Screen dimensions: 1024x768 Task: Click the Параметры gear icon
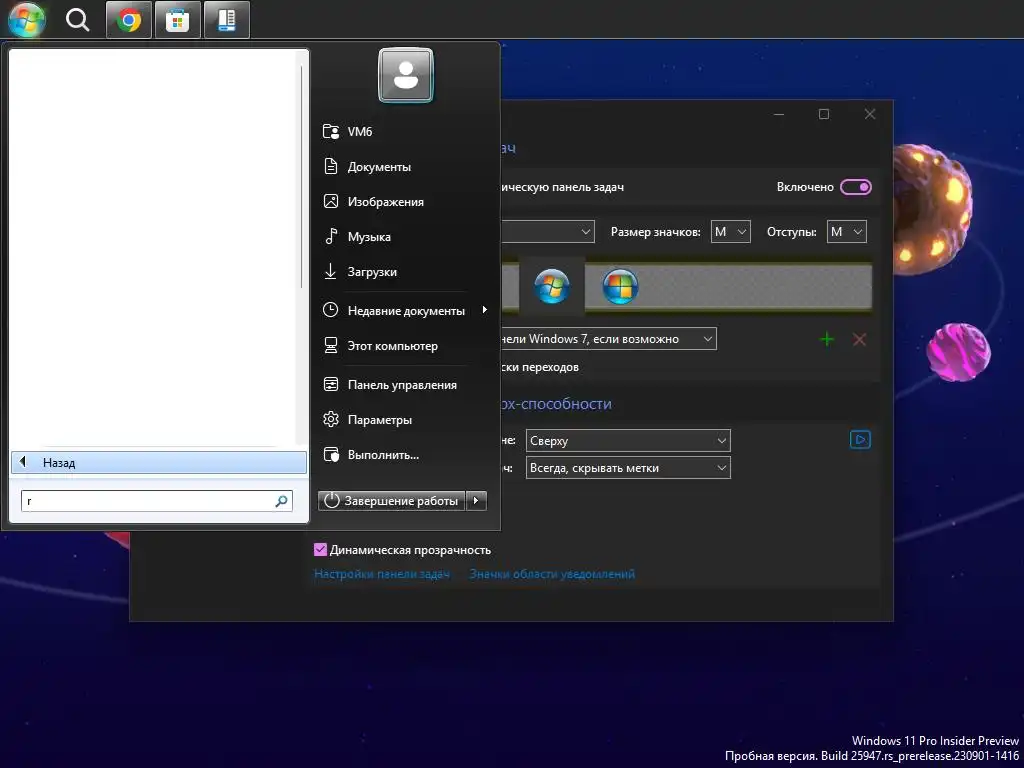tap(331, 419)
